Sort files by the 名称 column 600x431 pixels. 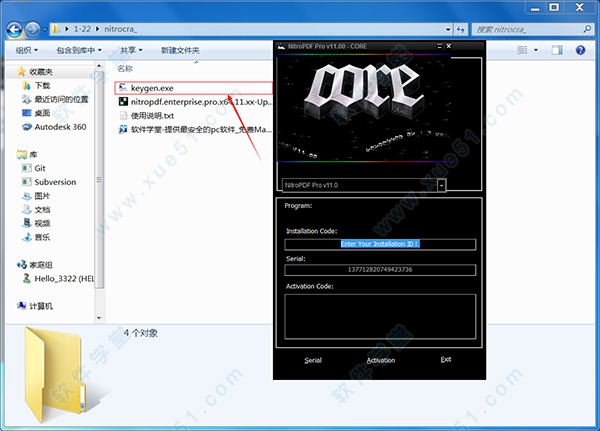(125, 69)
